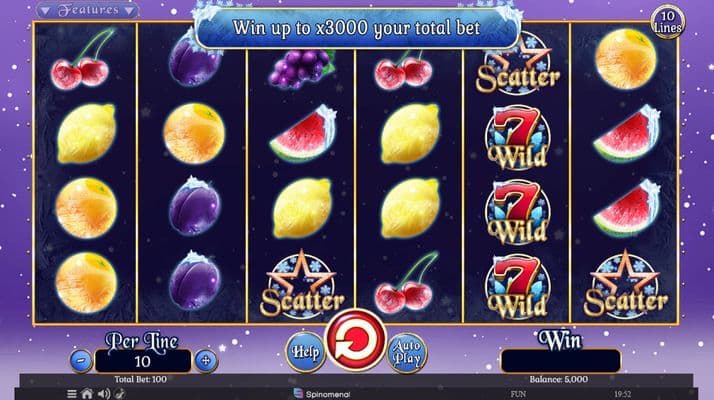
Task: Click the win up to x3000 banner
Action: coord(357,28)
